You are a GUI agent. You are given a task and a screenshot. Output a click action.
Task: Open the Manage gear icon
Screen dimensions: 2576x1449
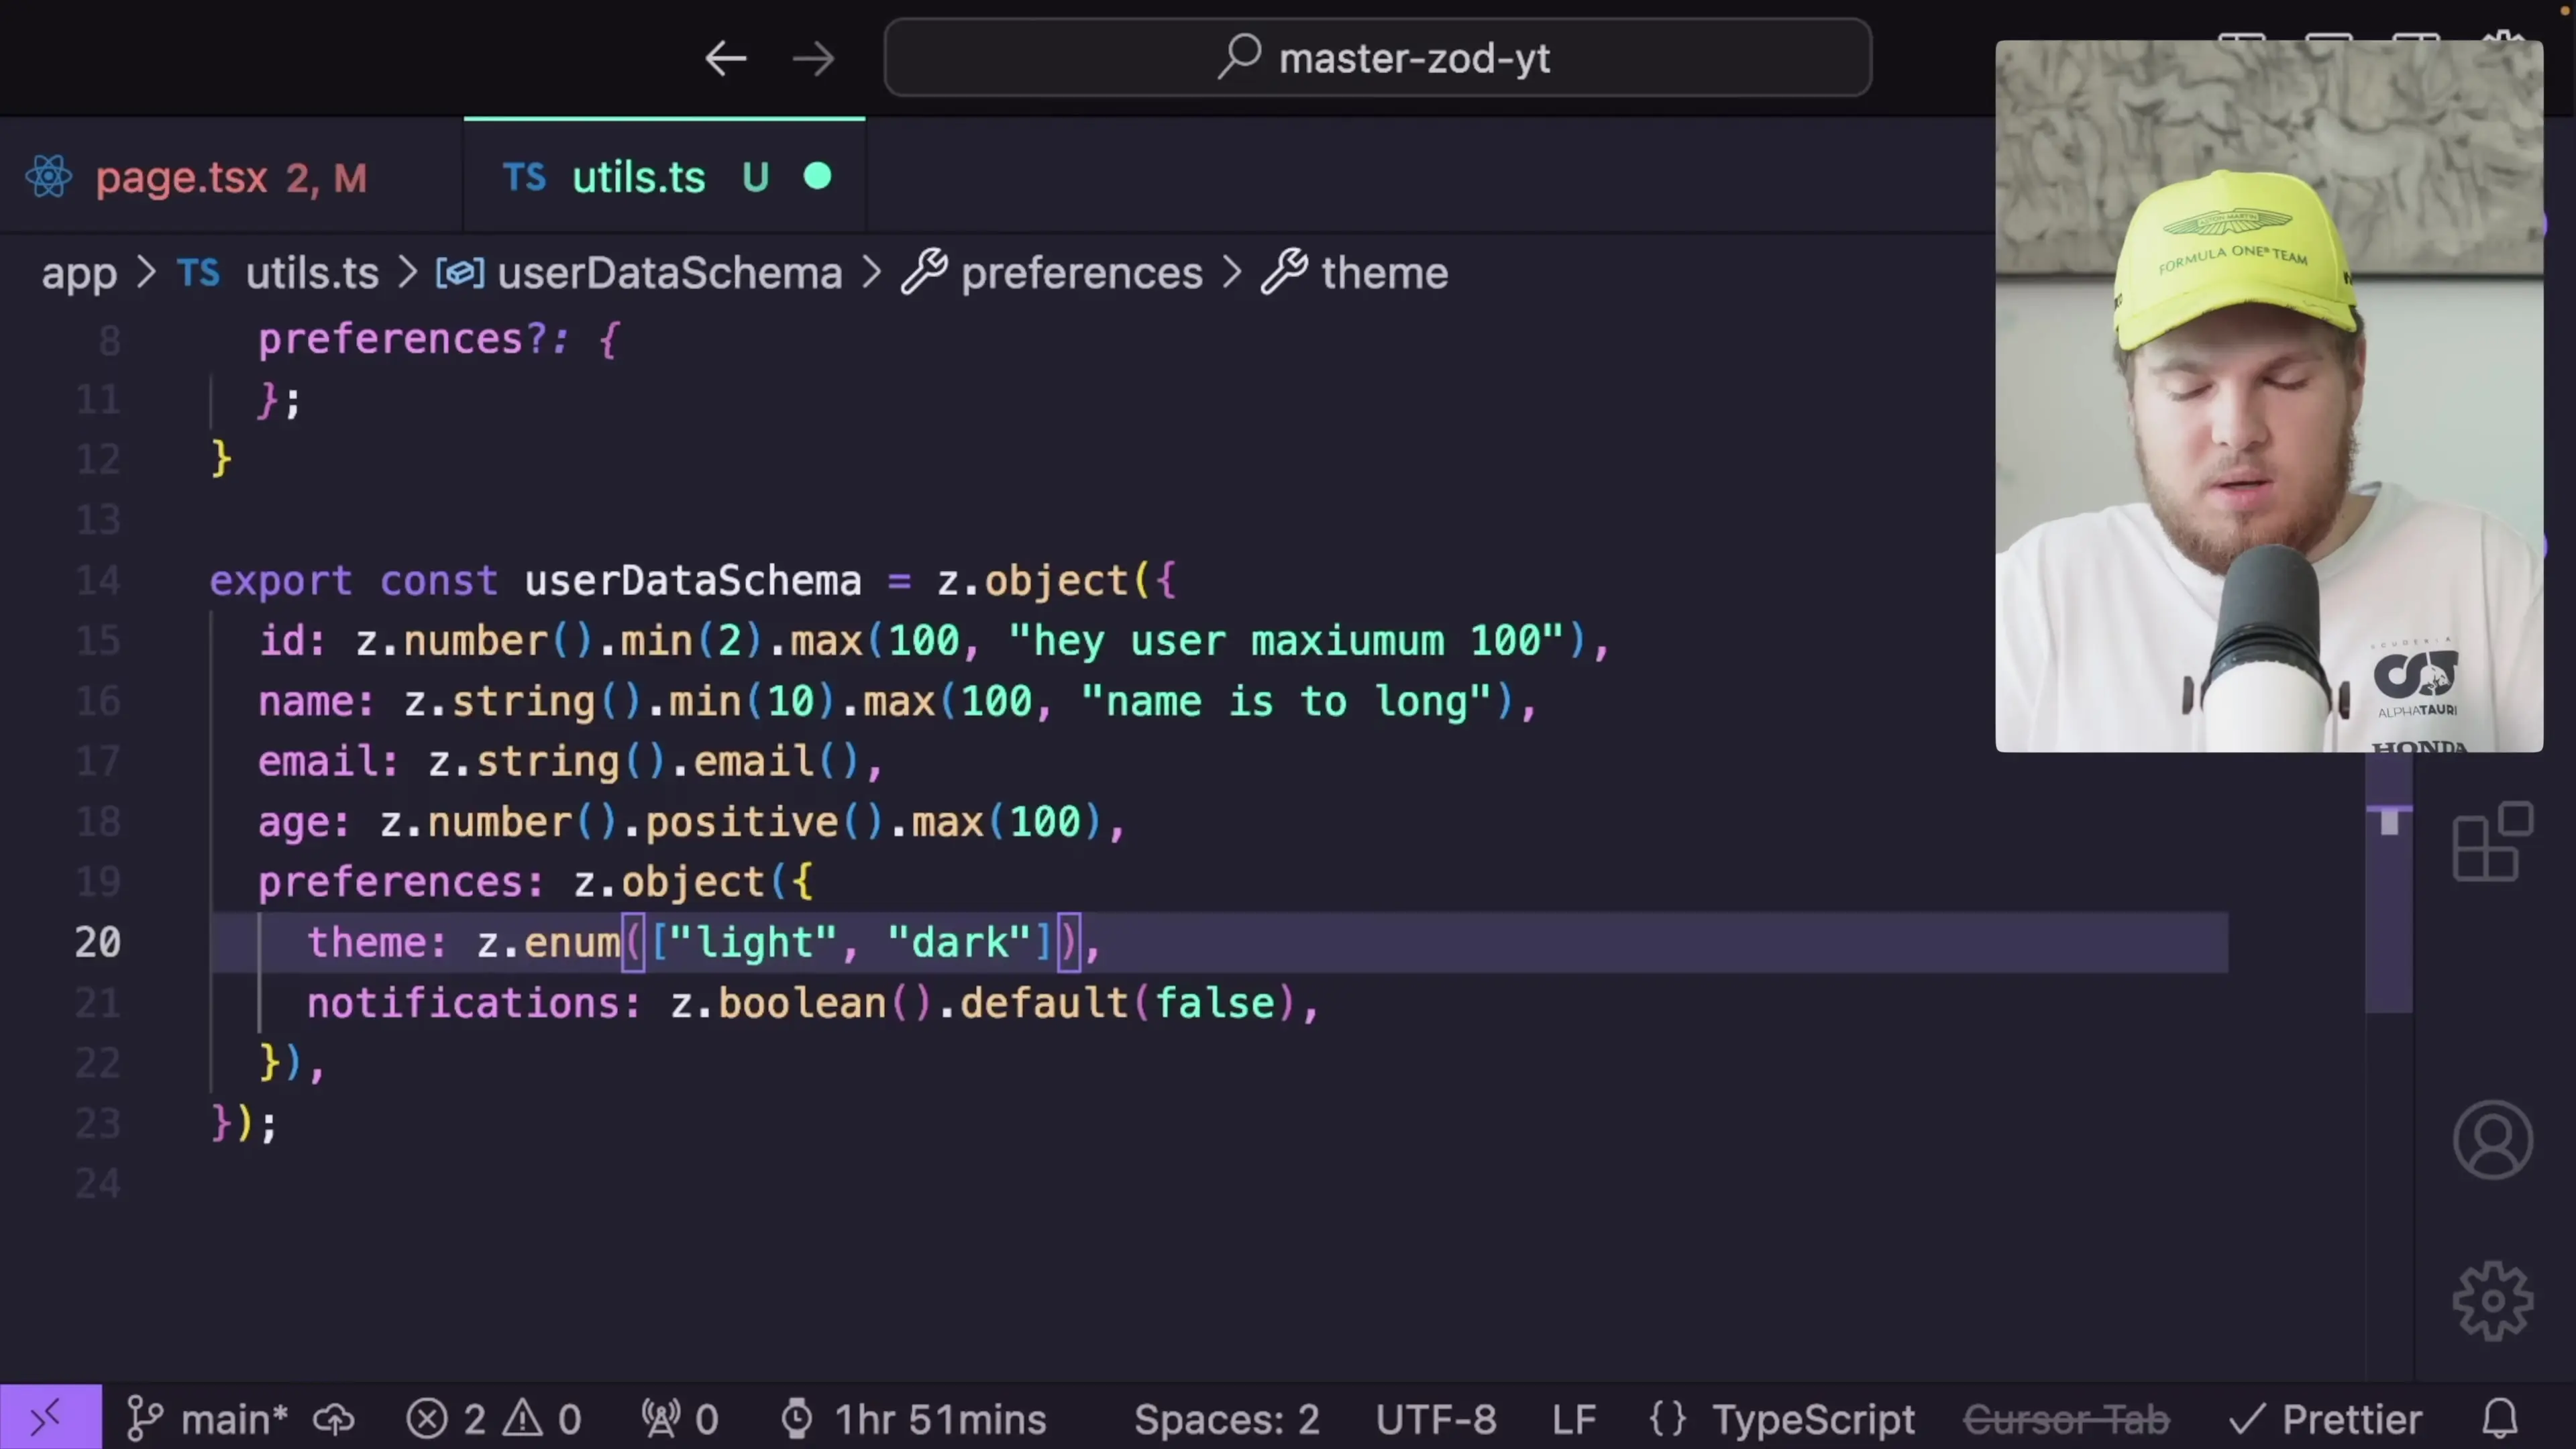click(x=2493, y=1300)
